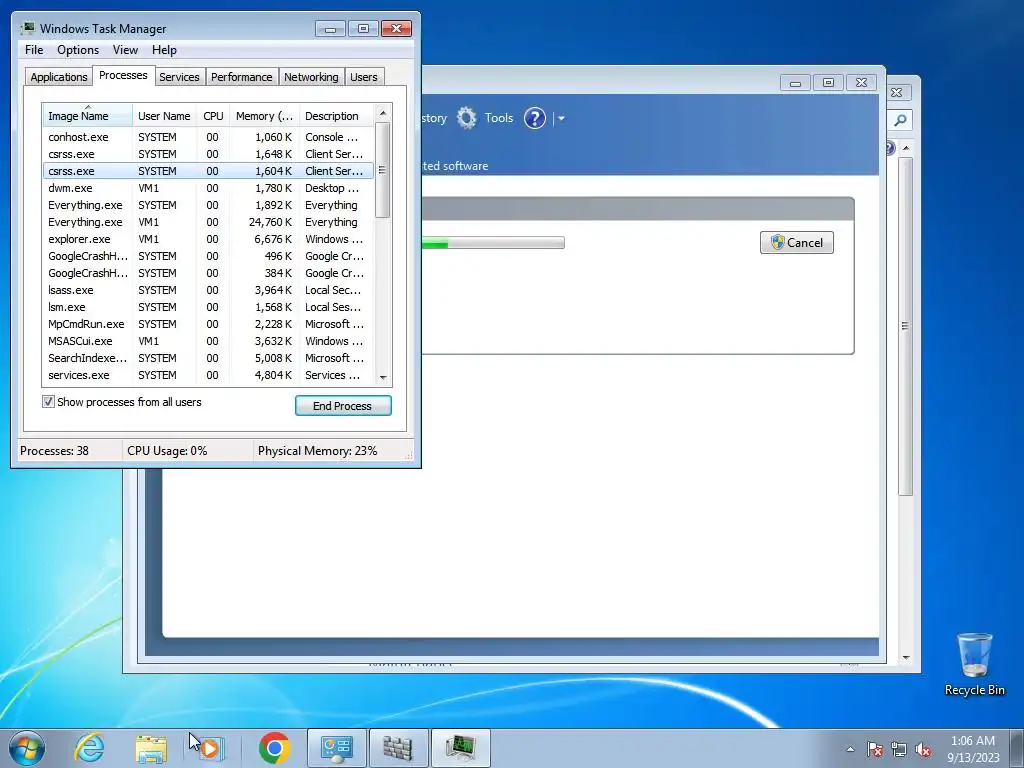Viewport: 1024px width, 768px height.
Task: Sort processes by Image Name column
Action: tap(88, 116)
